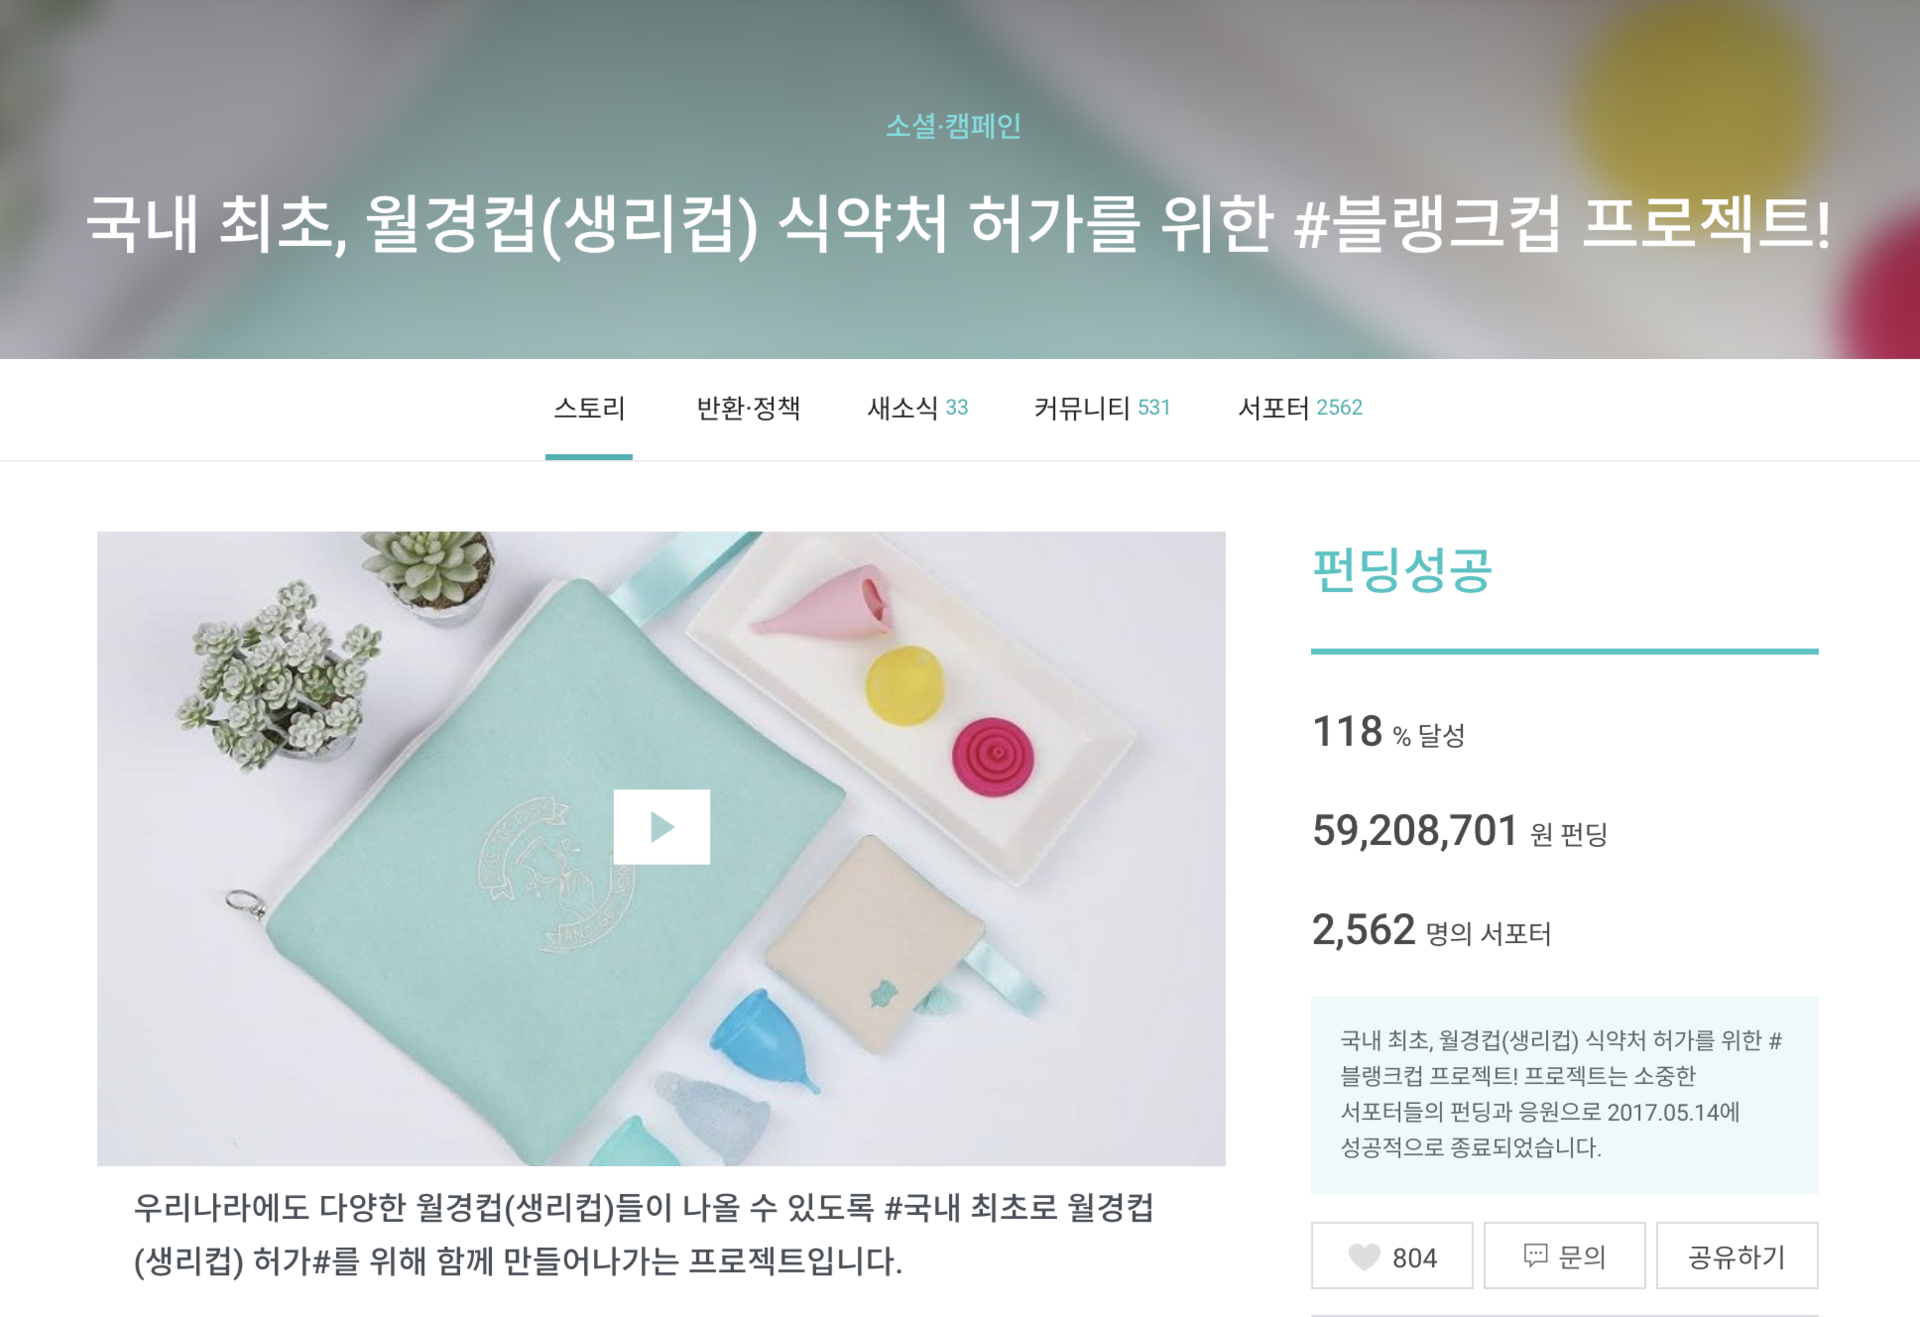Click the 소셜·캠페인 category link
Screen dimensions: 1920x1317
click(x=953, y=126)
